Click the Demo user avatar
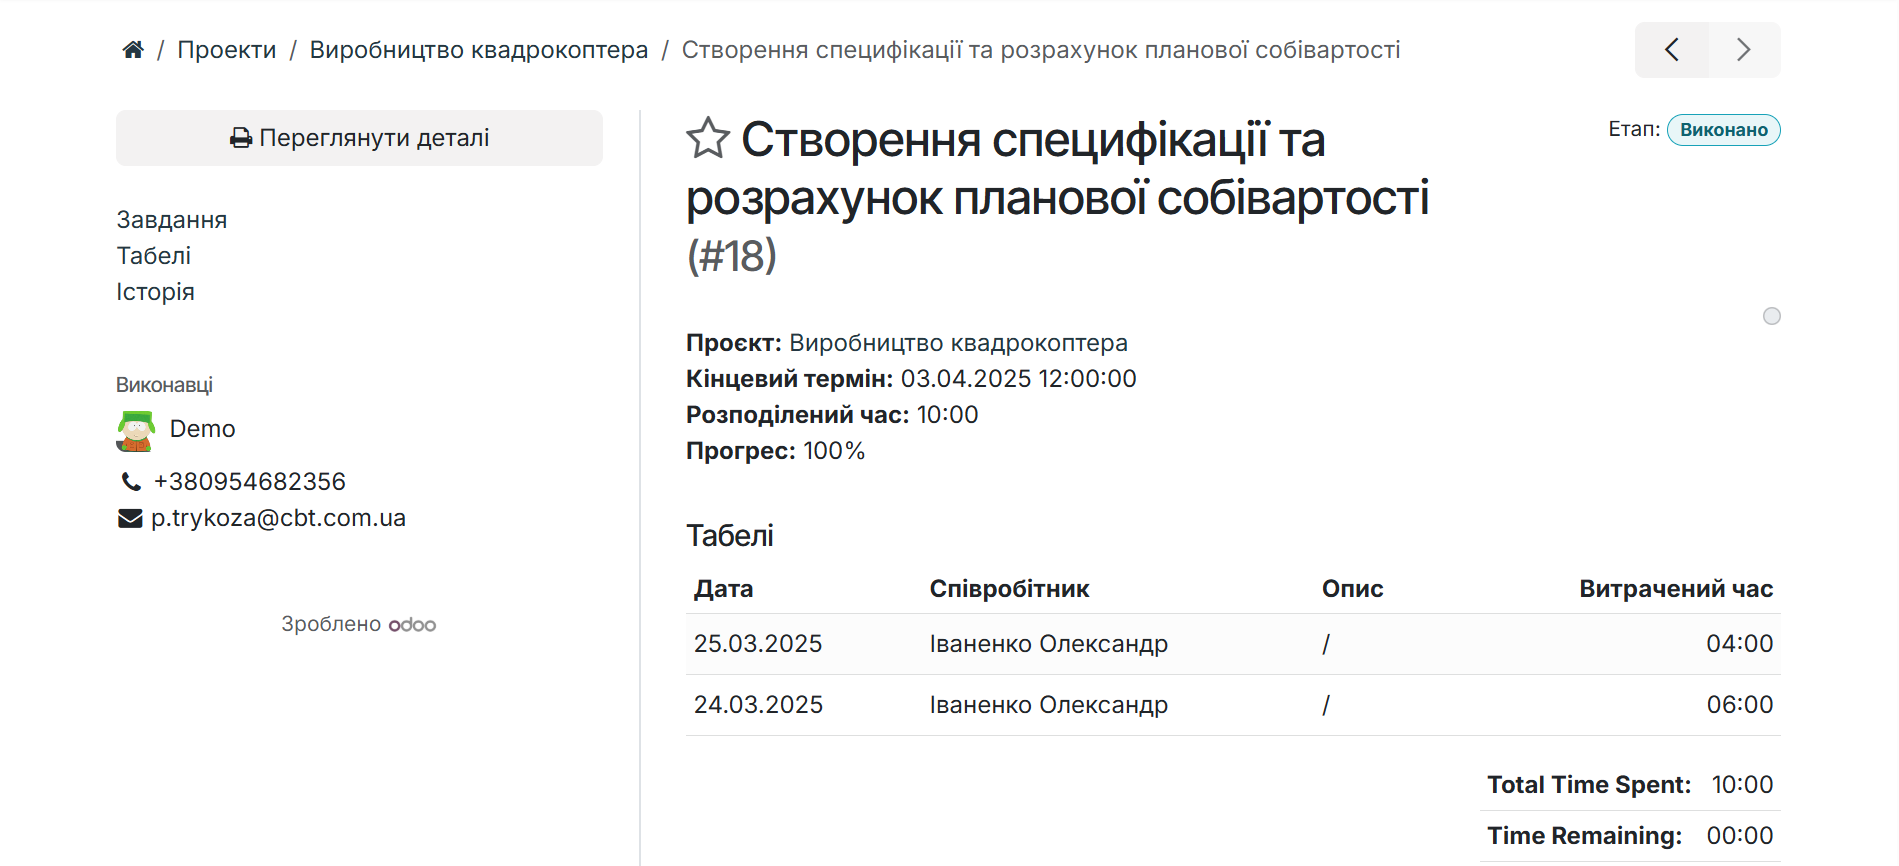Image resolution: width=1899 pixels, height=866 pixels. pyautogui.click(x=136, y=431)
